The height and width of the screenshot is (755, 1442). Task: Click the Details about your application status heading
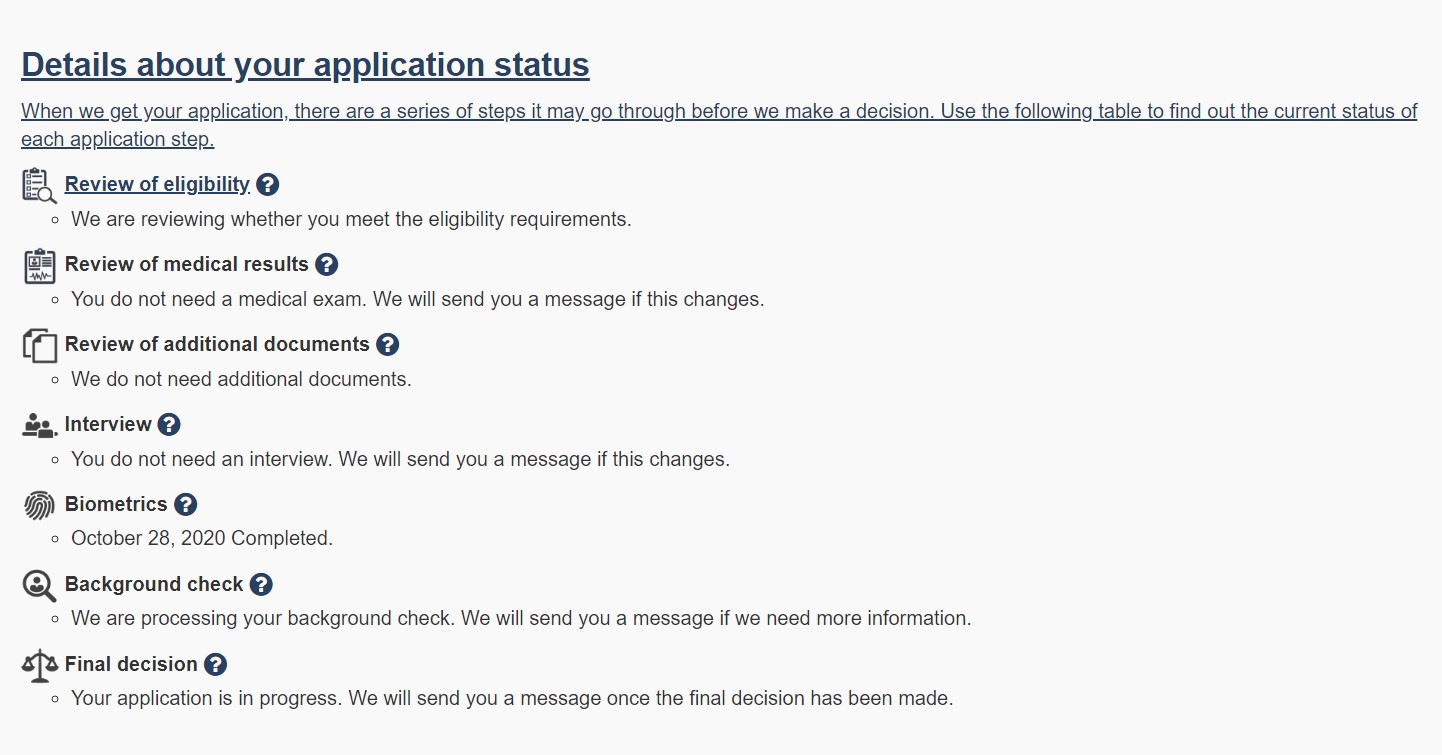pos(305,65)
